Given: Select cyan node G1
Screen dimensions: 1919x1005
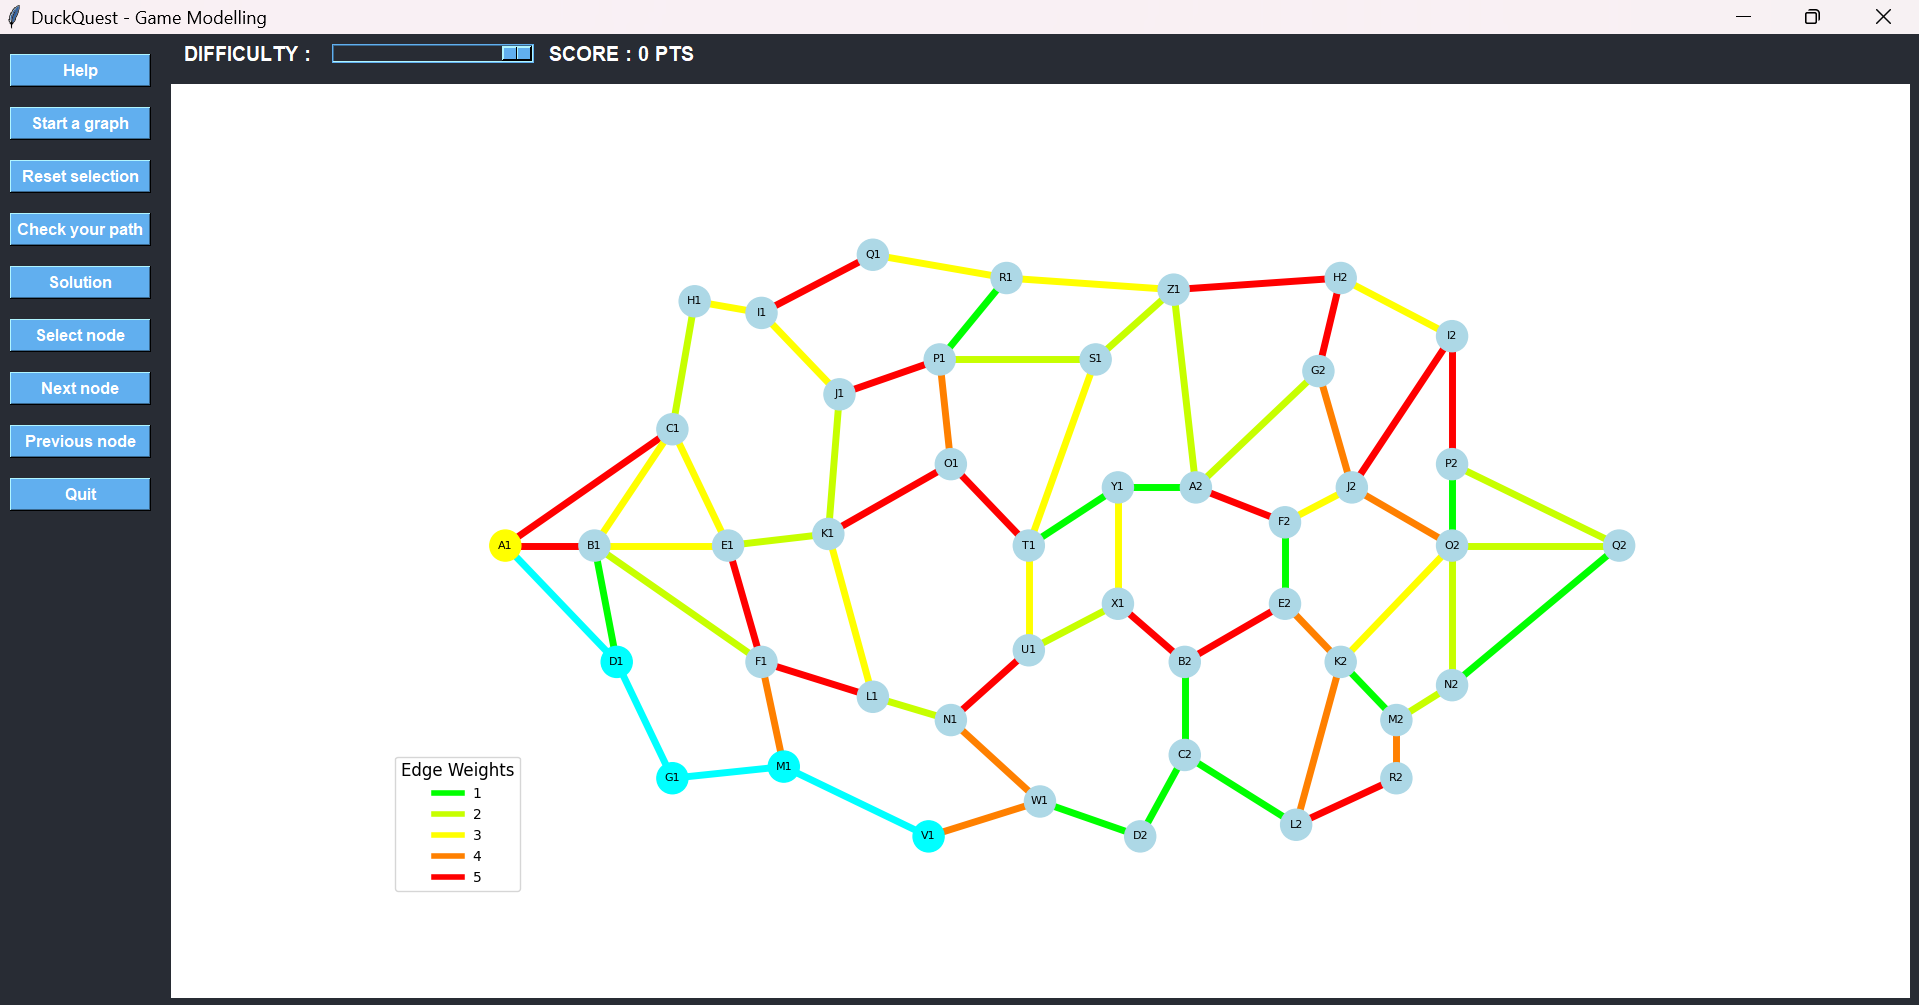Looking at the screenshot, I should click(x=672, y=777).
